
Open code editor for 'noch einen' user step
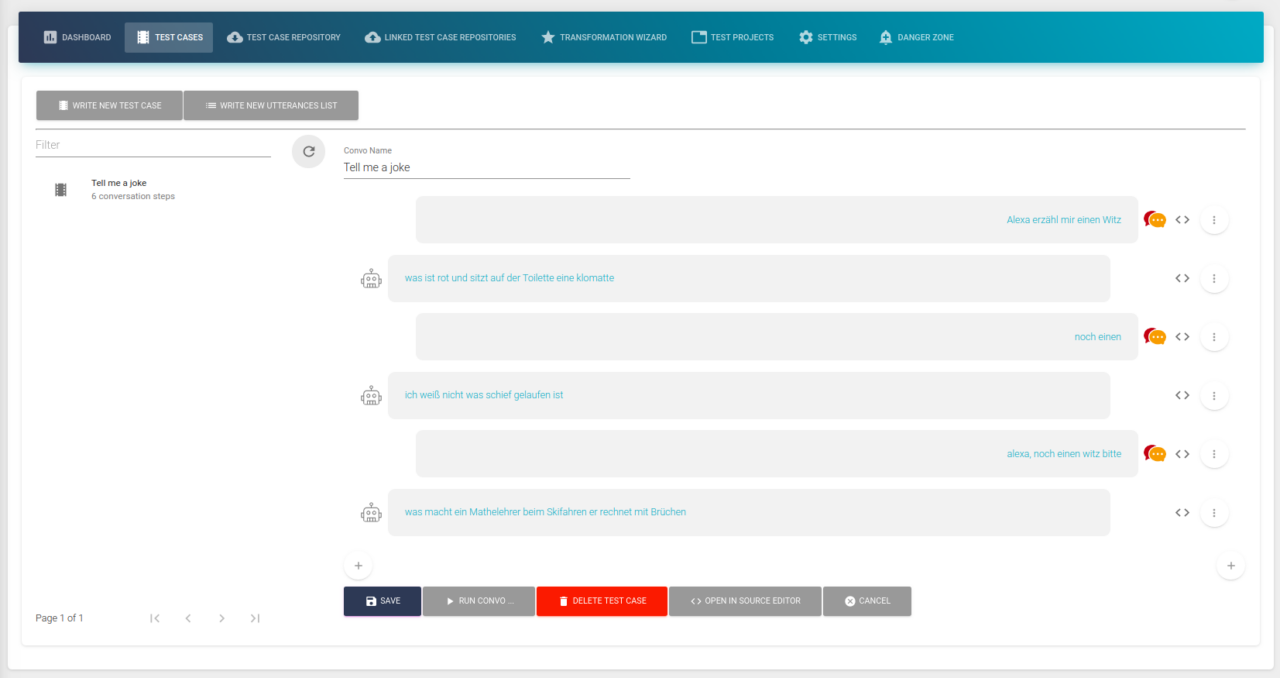tap(1182, 336)
